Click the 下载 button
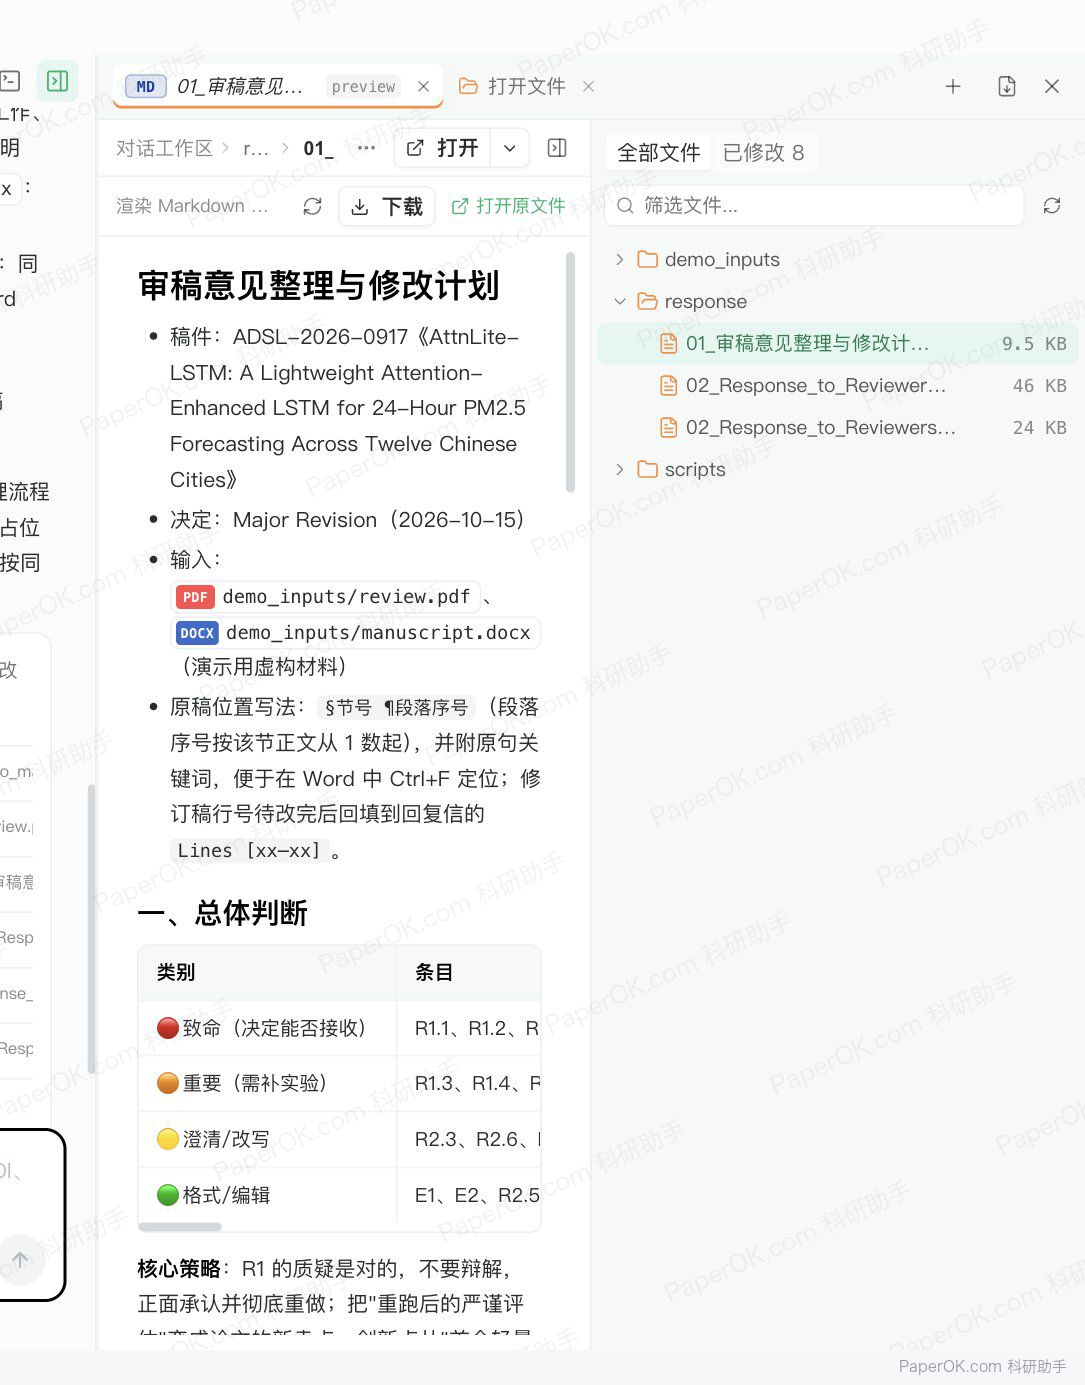The width and height of the screenshot is (1085, 1385). pyautogui.click(x=387, y=206)
